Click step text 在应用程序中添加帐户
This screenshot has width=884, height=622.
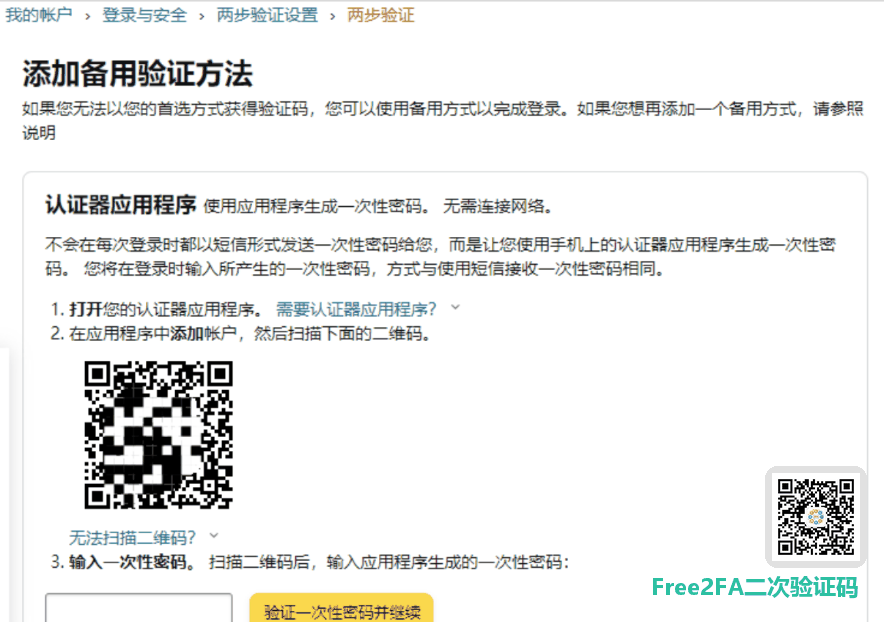[152, 333]
